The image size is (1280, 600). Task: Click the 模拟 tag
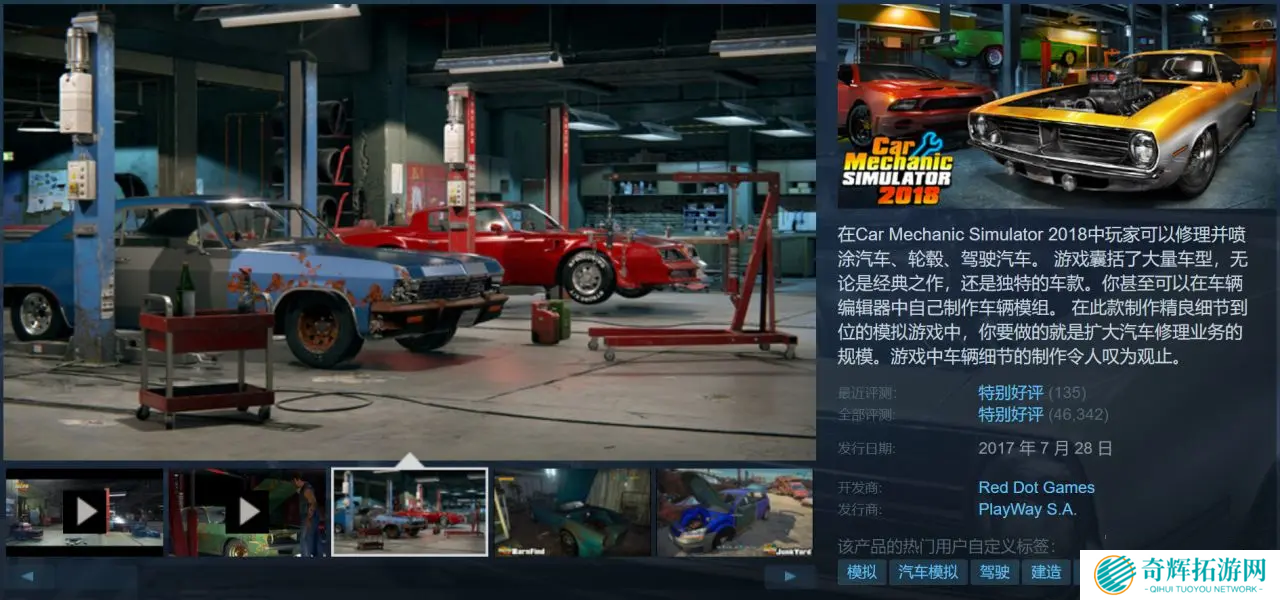[x=861, y=572]
